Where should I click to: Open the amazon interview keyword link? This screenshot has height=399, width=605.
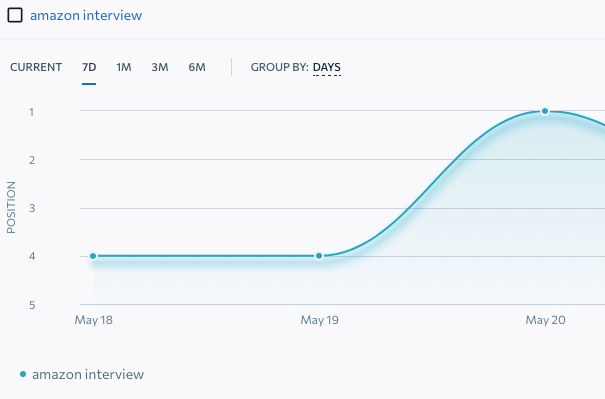pyautogui.click(x=86, y=15)
